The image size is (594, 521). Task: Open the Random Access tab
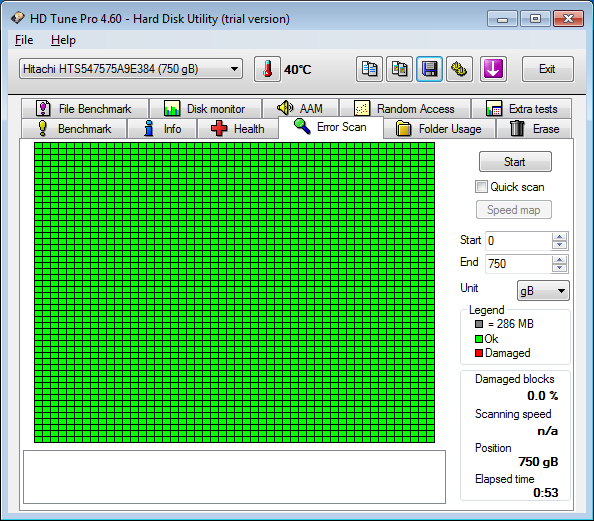pyautogui.click(x=405, y=109)
